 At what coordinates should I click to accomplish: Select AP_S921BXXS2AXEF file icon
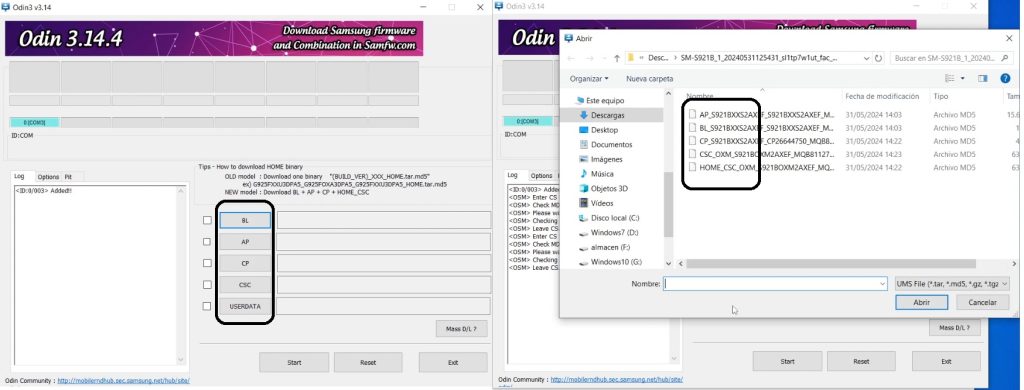[693, 114]
